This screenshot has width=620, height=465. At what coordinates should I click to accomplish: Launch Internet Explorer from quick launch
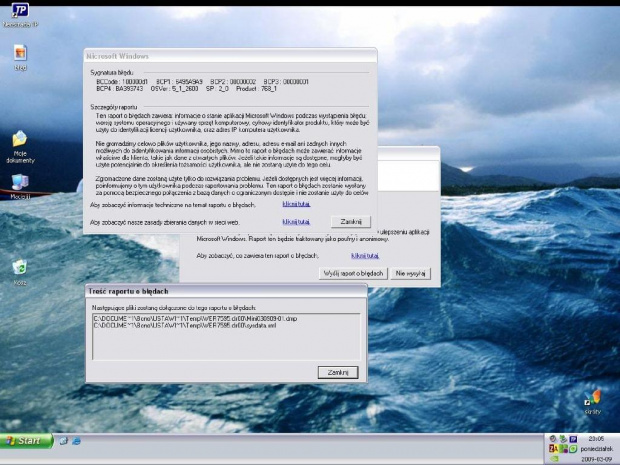click(76, 440)
